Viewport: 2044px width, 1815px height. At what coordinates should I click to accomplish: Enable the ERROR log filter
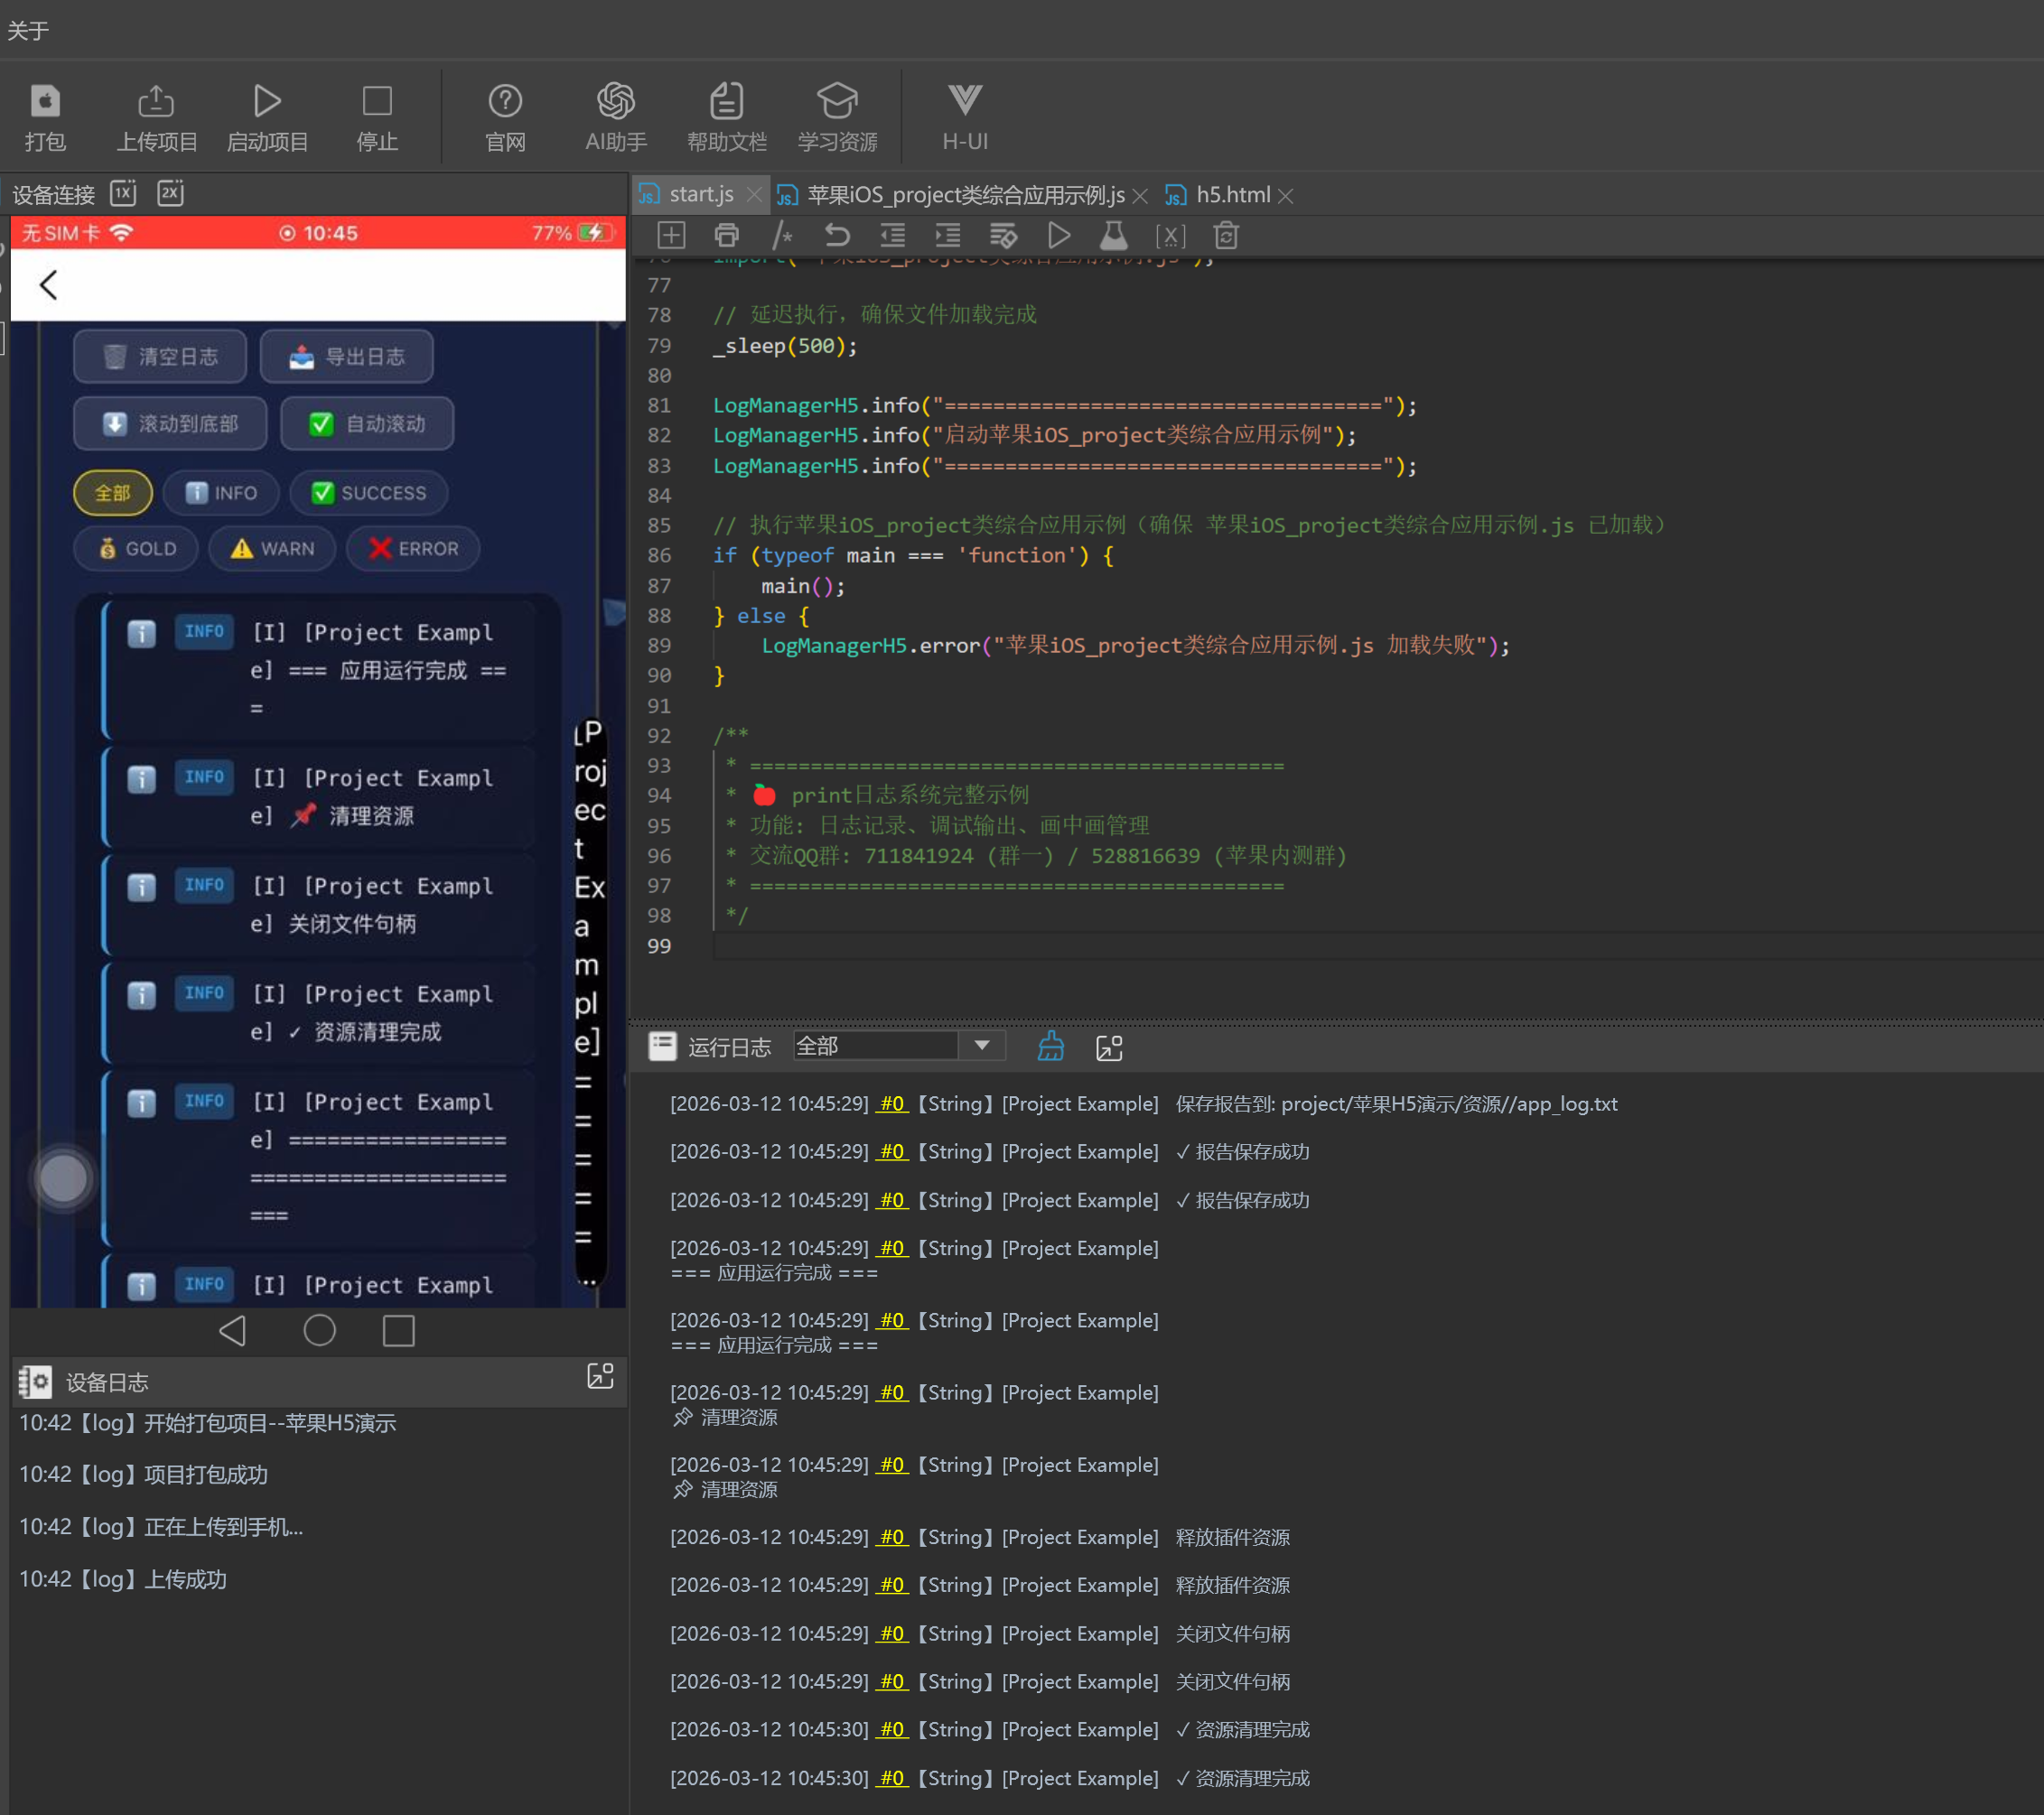(x=413, y=549)
